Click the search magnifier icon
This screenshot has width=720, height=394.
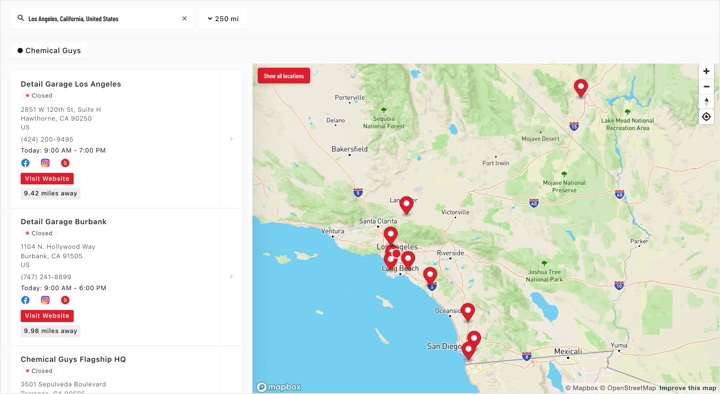(21, 18)
